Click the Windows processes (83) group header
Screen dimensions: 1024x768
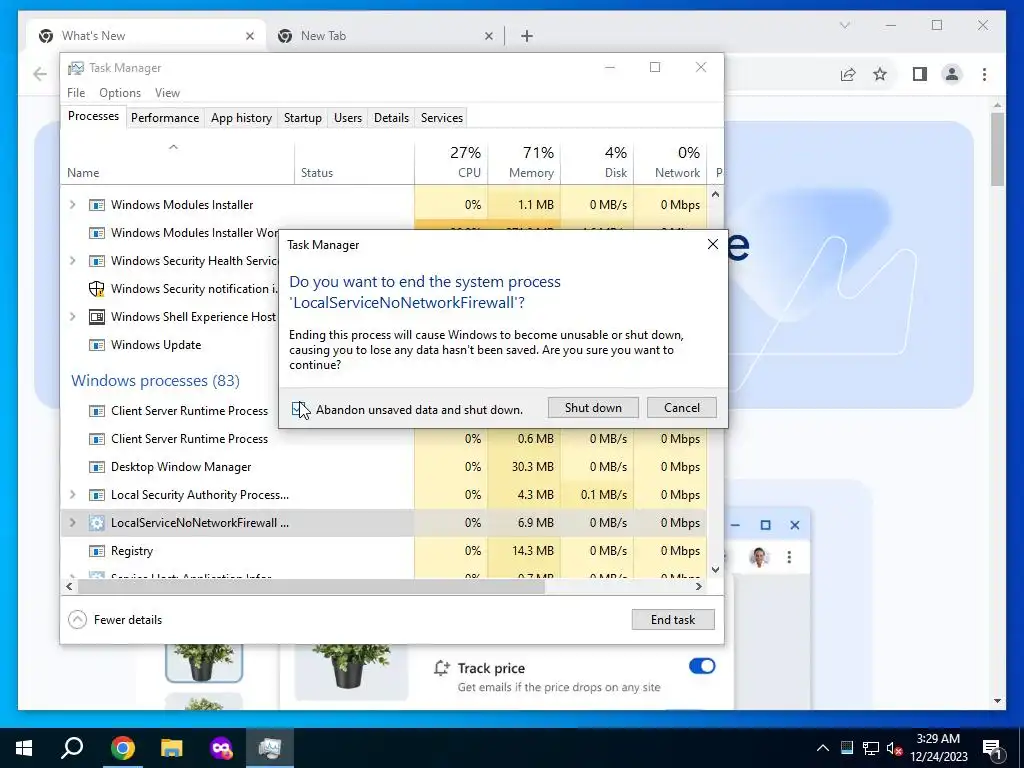(155, 381)
